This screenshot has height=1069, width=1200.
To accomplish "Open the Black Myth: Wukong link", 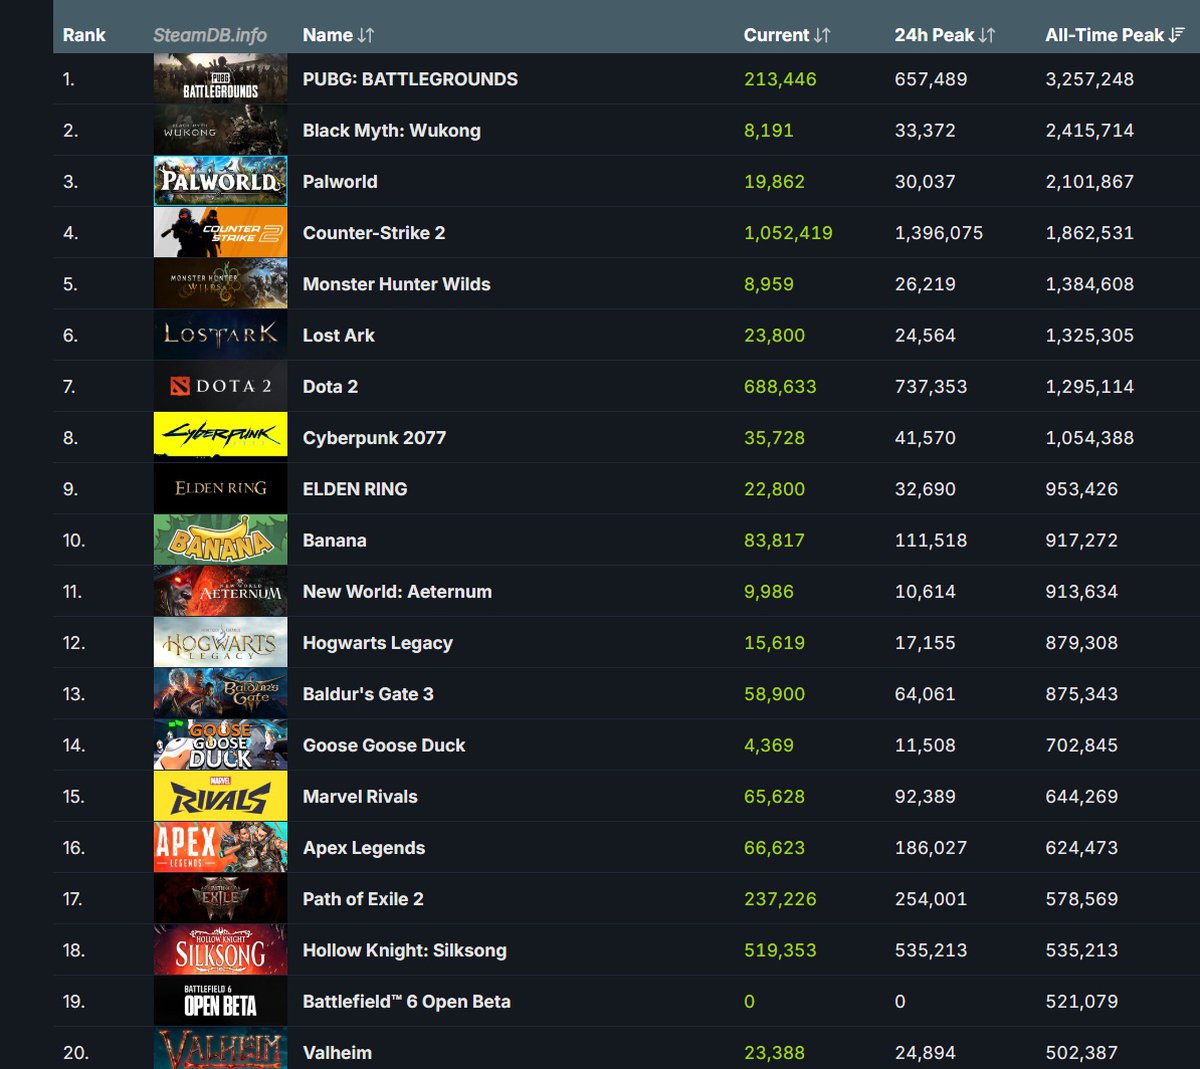I will point(391,130).
